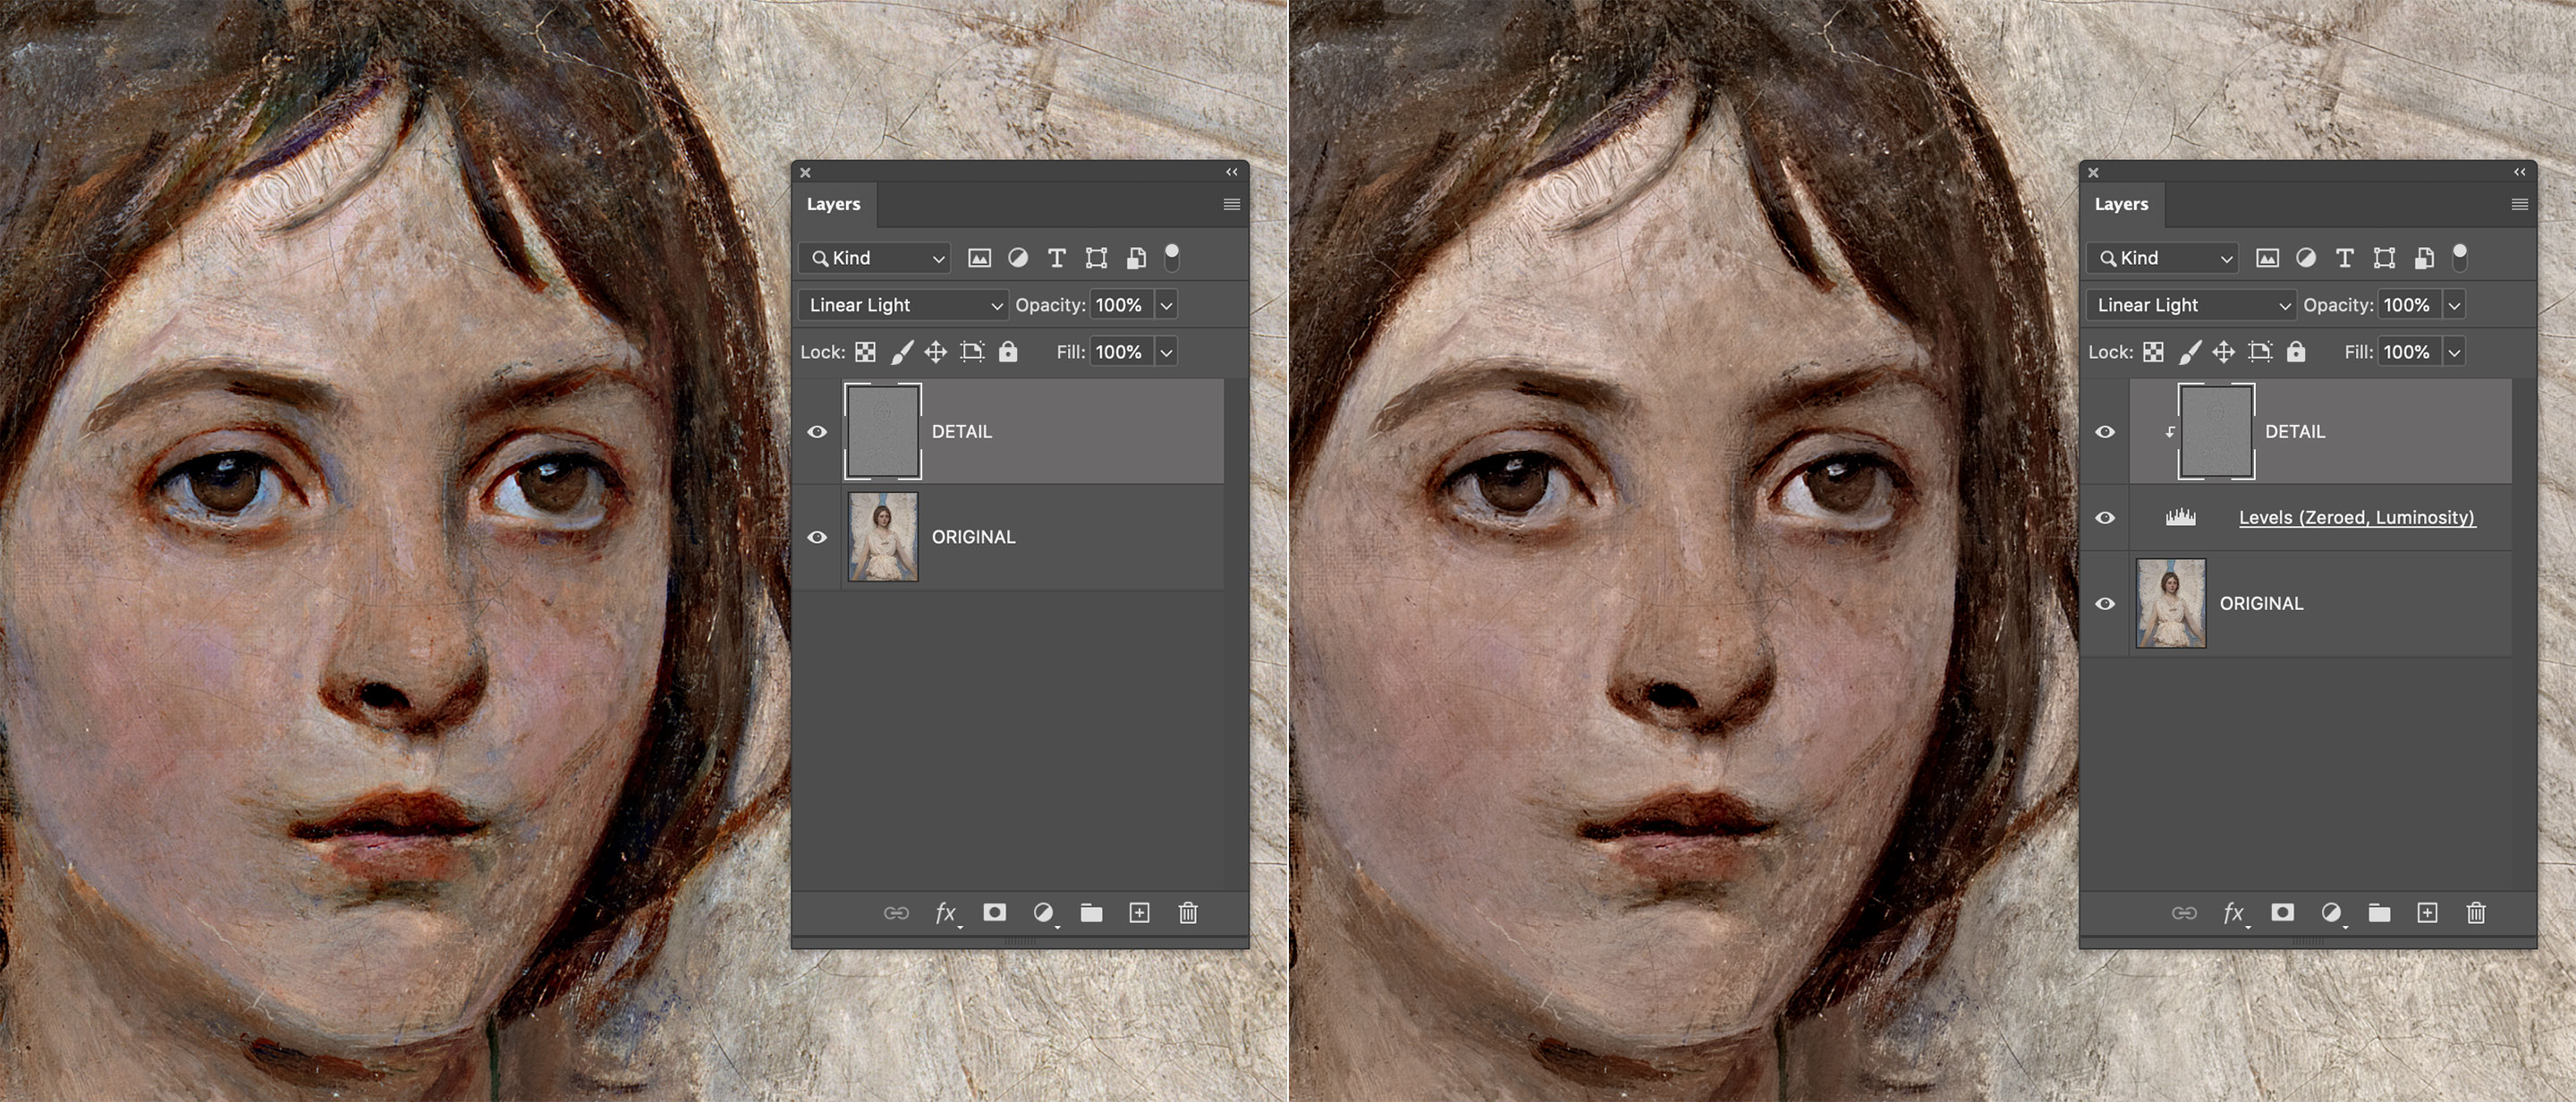
Task: Delete layer trash icon in right panel
Action: 2476,913
